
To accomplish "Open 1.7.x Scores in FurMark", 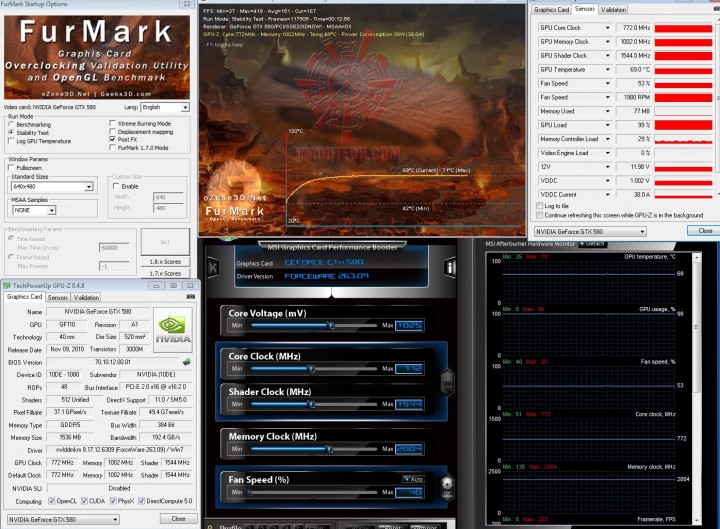I will [165, 273].
